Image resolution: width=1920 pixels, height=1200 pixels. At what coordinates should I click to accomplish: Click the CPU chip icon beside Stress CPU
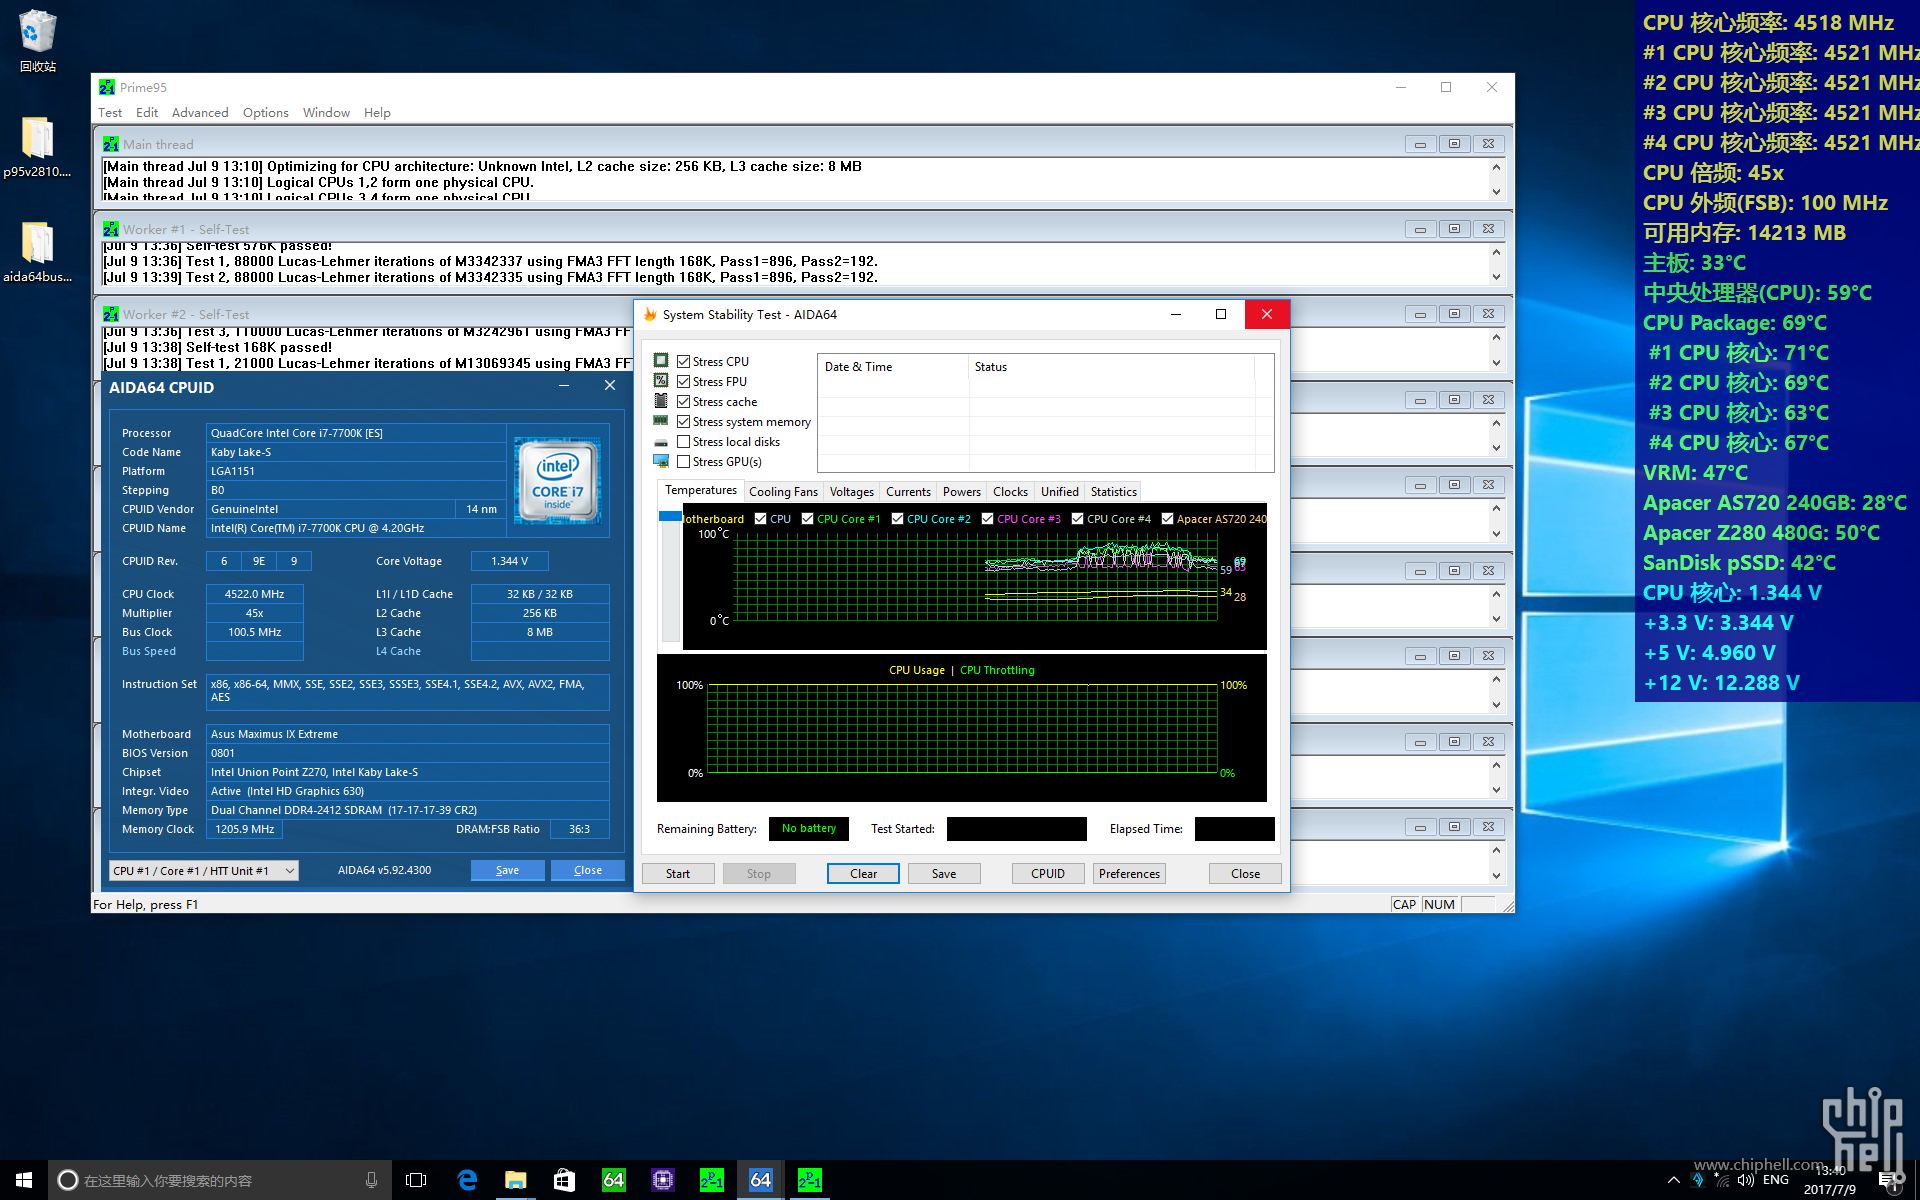tap(661, 361)
